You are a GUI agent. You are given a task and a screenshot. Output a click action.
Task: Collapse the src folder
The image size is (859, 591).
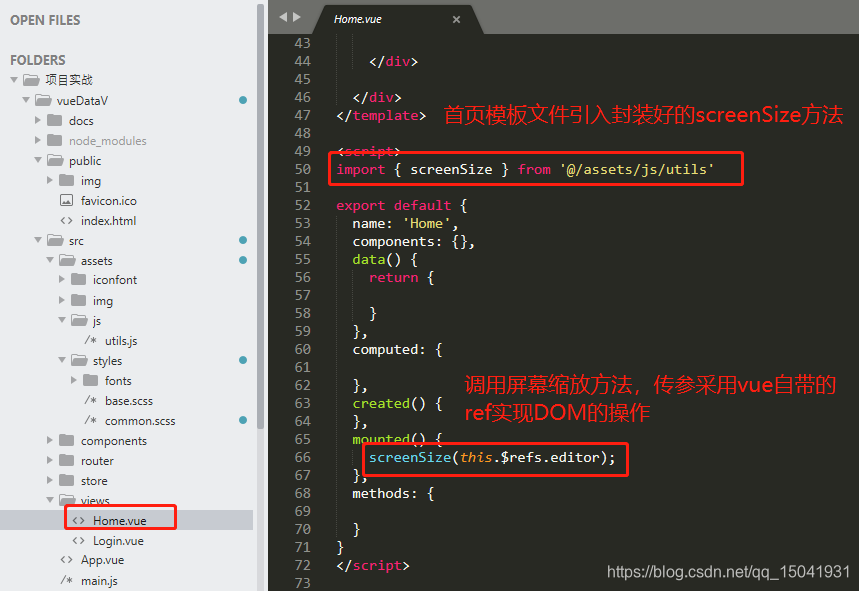pyautogui.click(x=38, y=240)
